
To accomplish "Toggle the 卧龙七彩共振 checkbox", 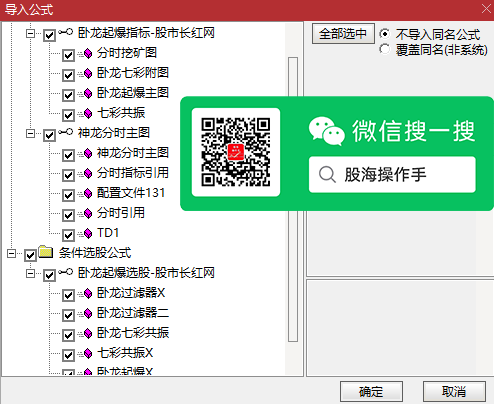I will coord(68,335).
